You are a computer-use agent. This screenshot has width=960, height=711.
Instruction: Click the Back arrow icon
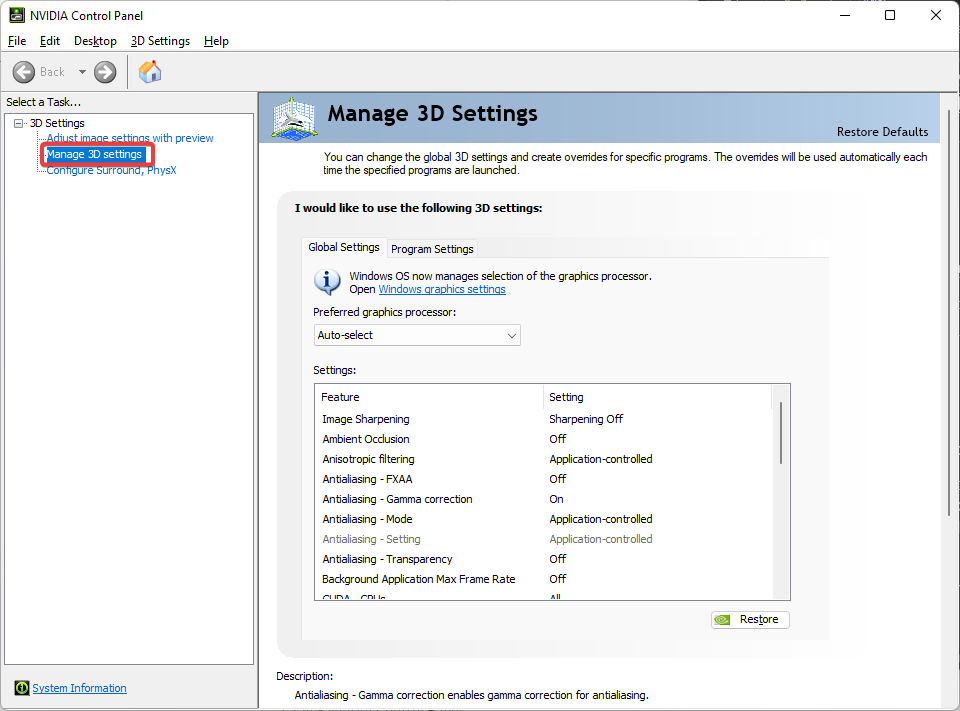pyautogui.click(x=24, y=72)
